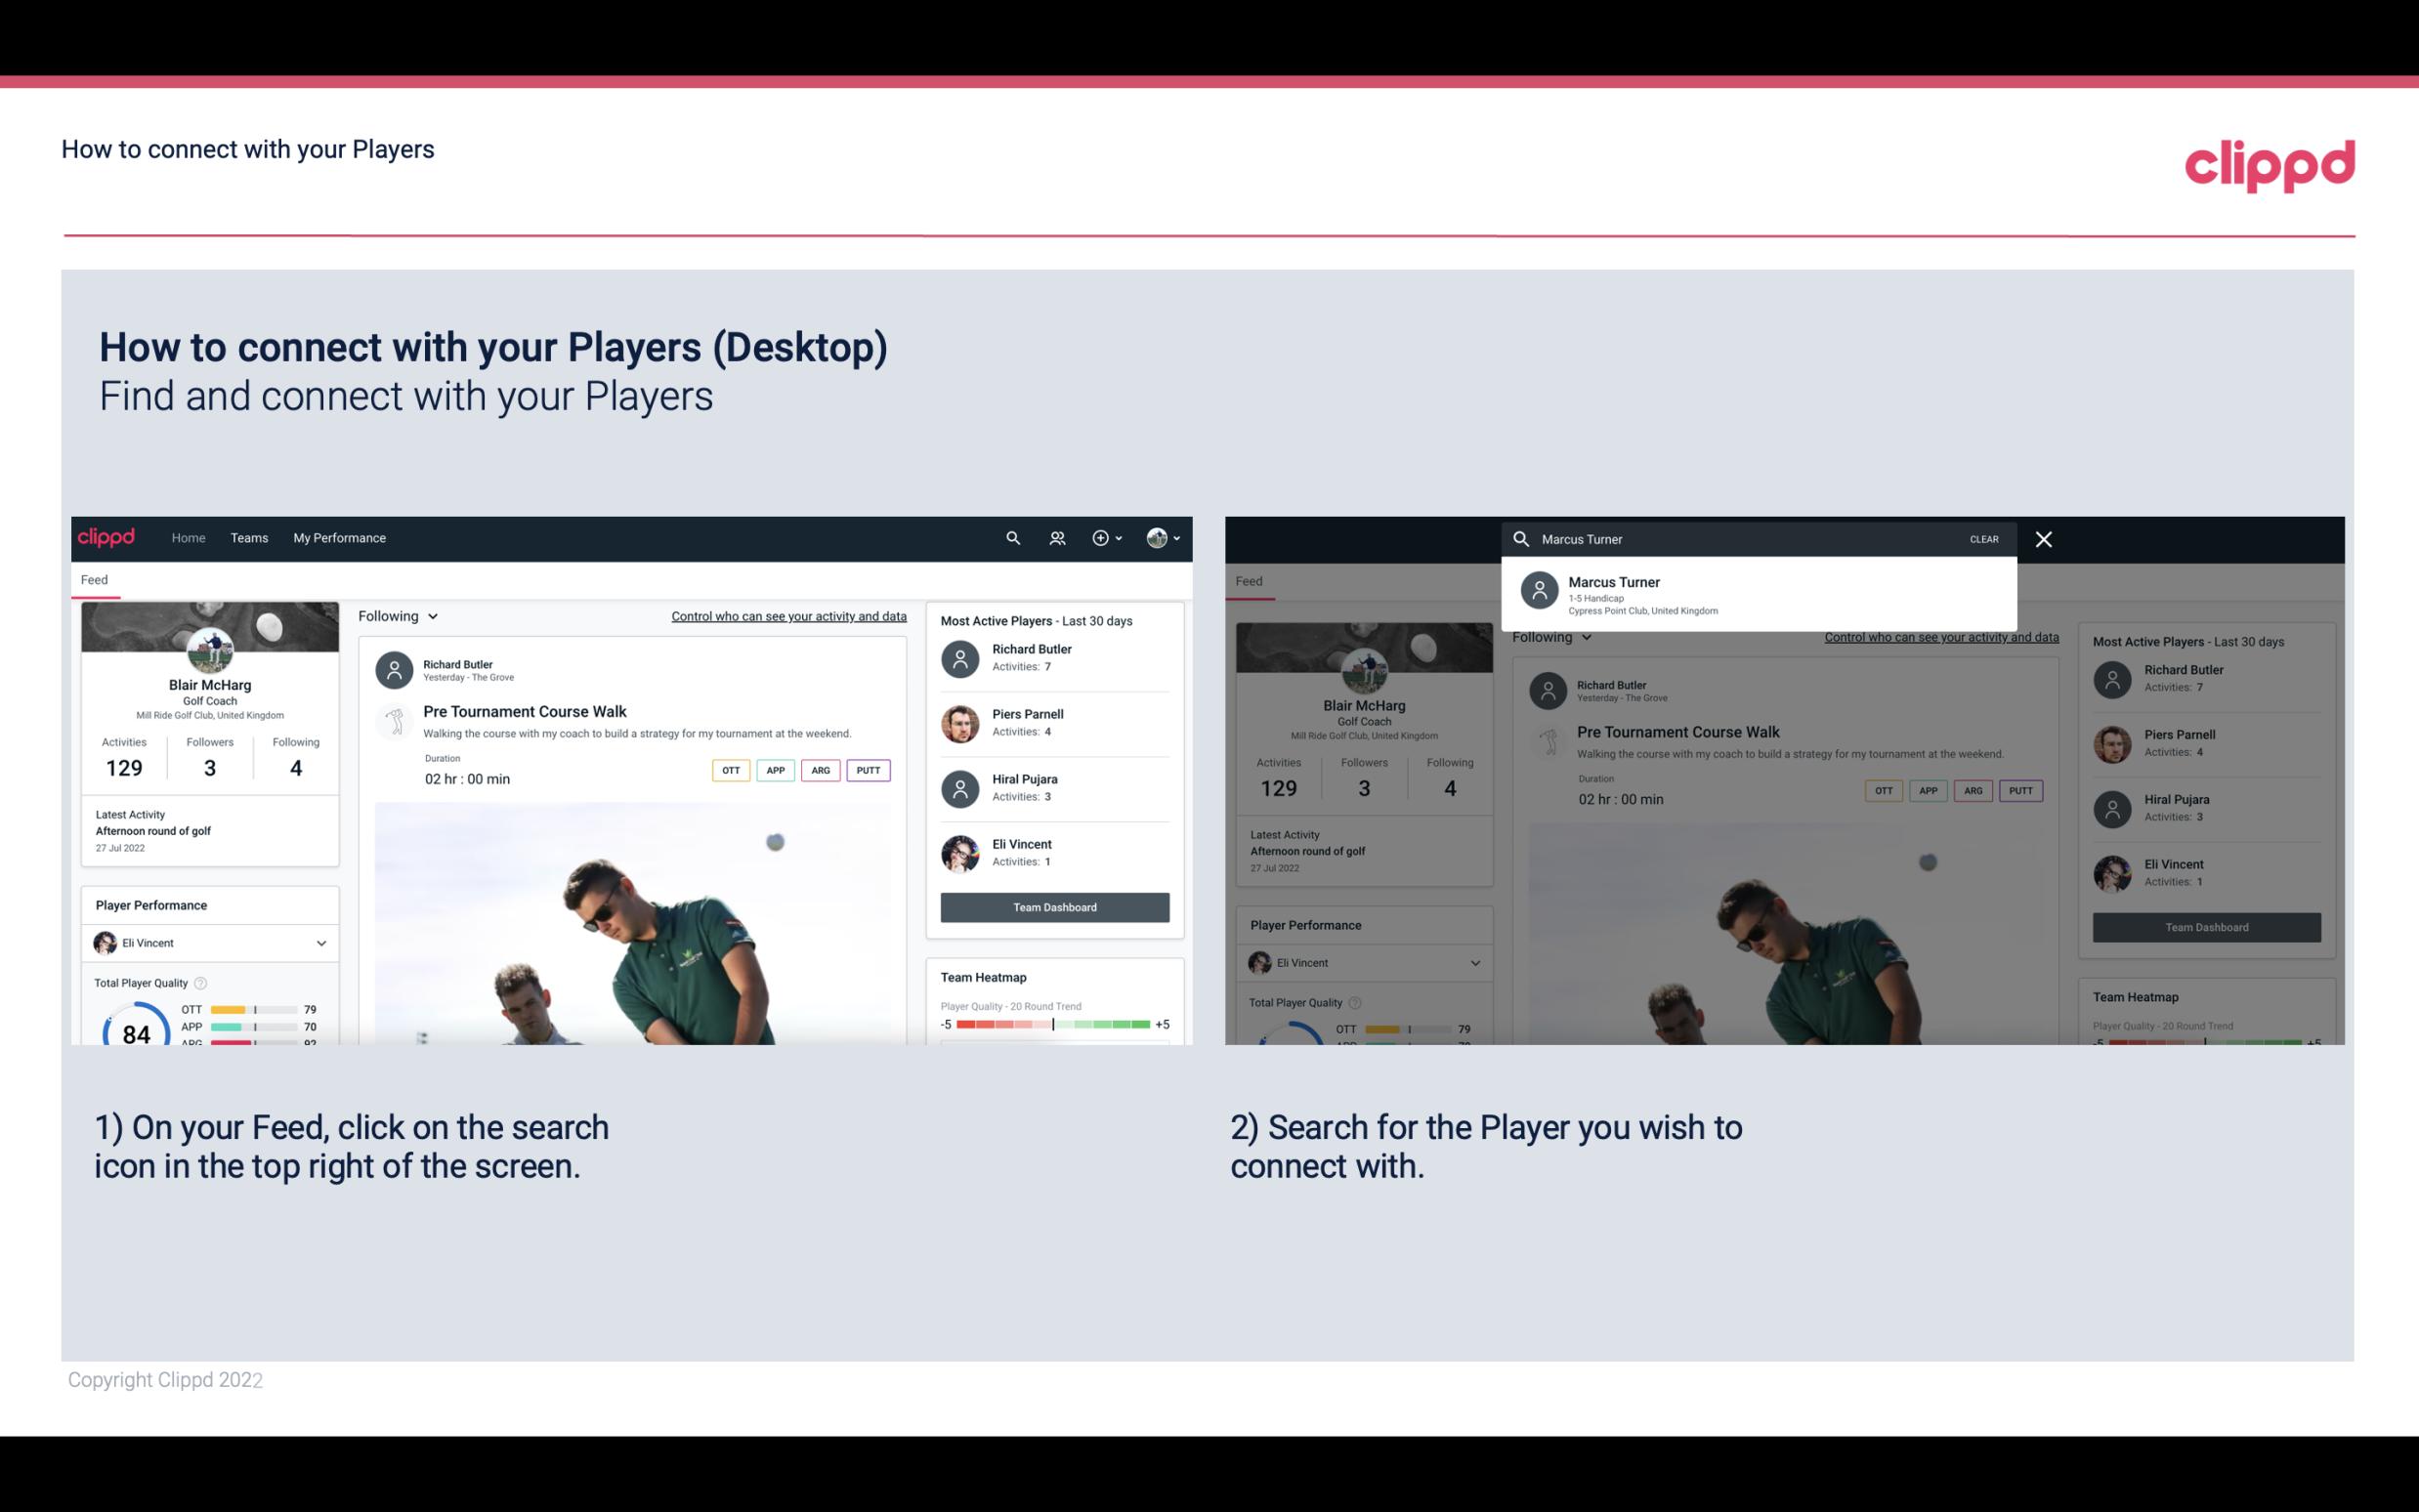
Task: Click the APP performance tag icon
Action: (x=775, y=770)
